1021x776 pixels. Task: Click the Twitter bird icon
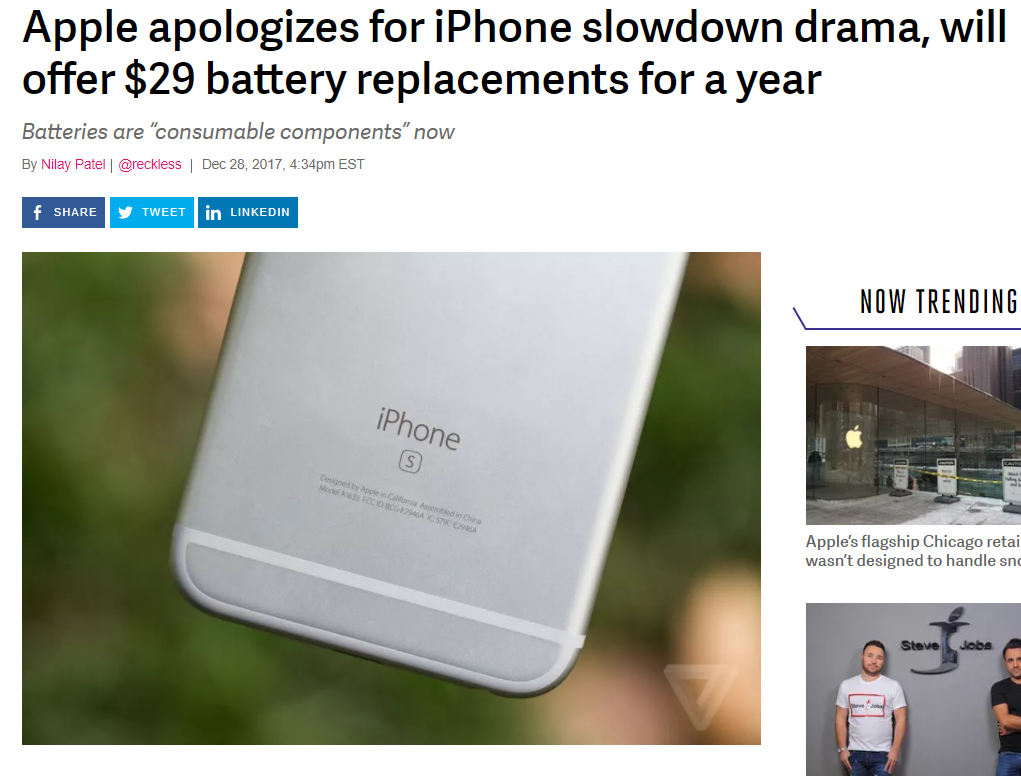coord(126,212)
